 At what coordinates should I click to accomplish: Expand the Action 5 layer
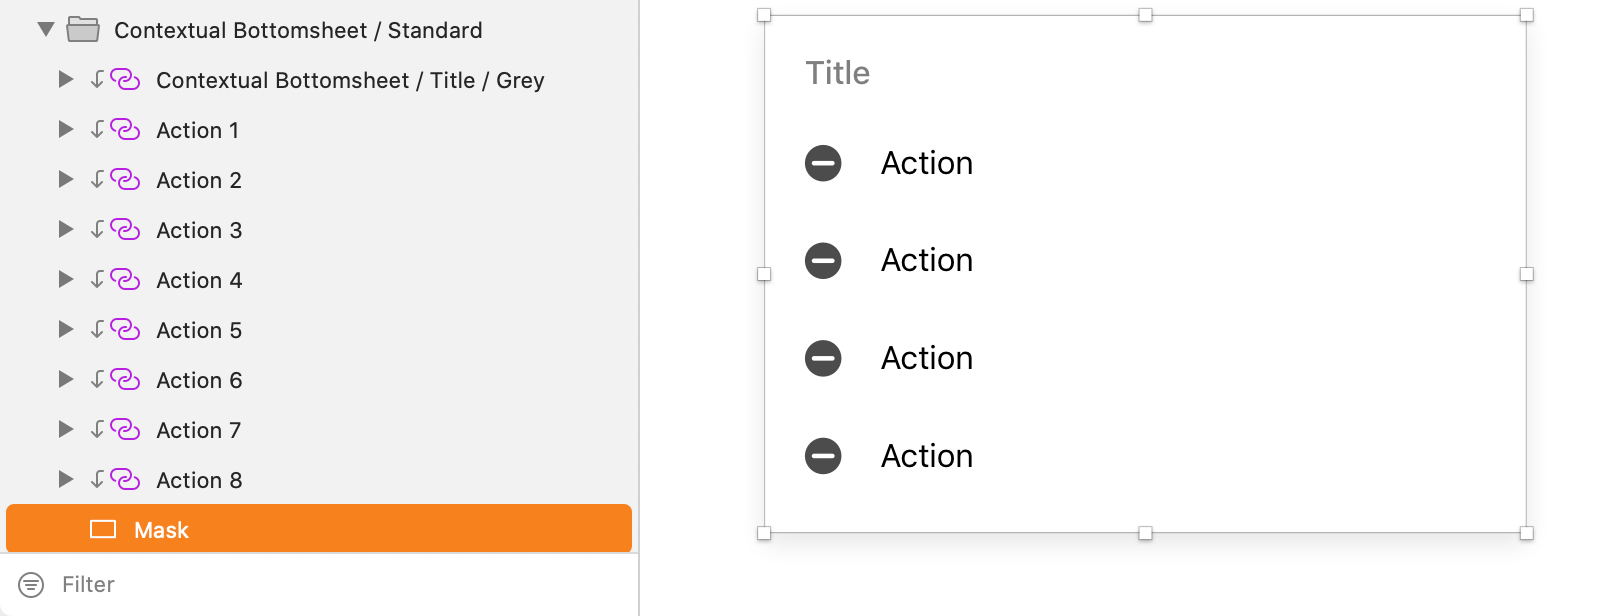coord(66,330)
